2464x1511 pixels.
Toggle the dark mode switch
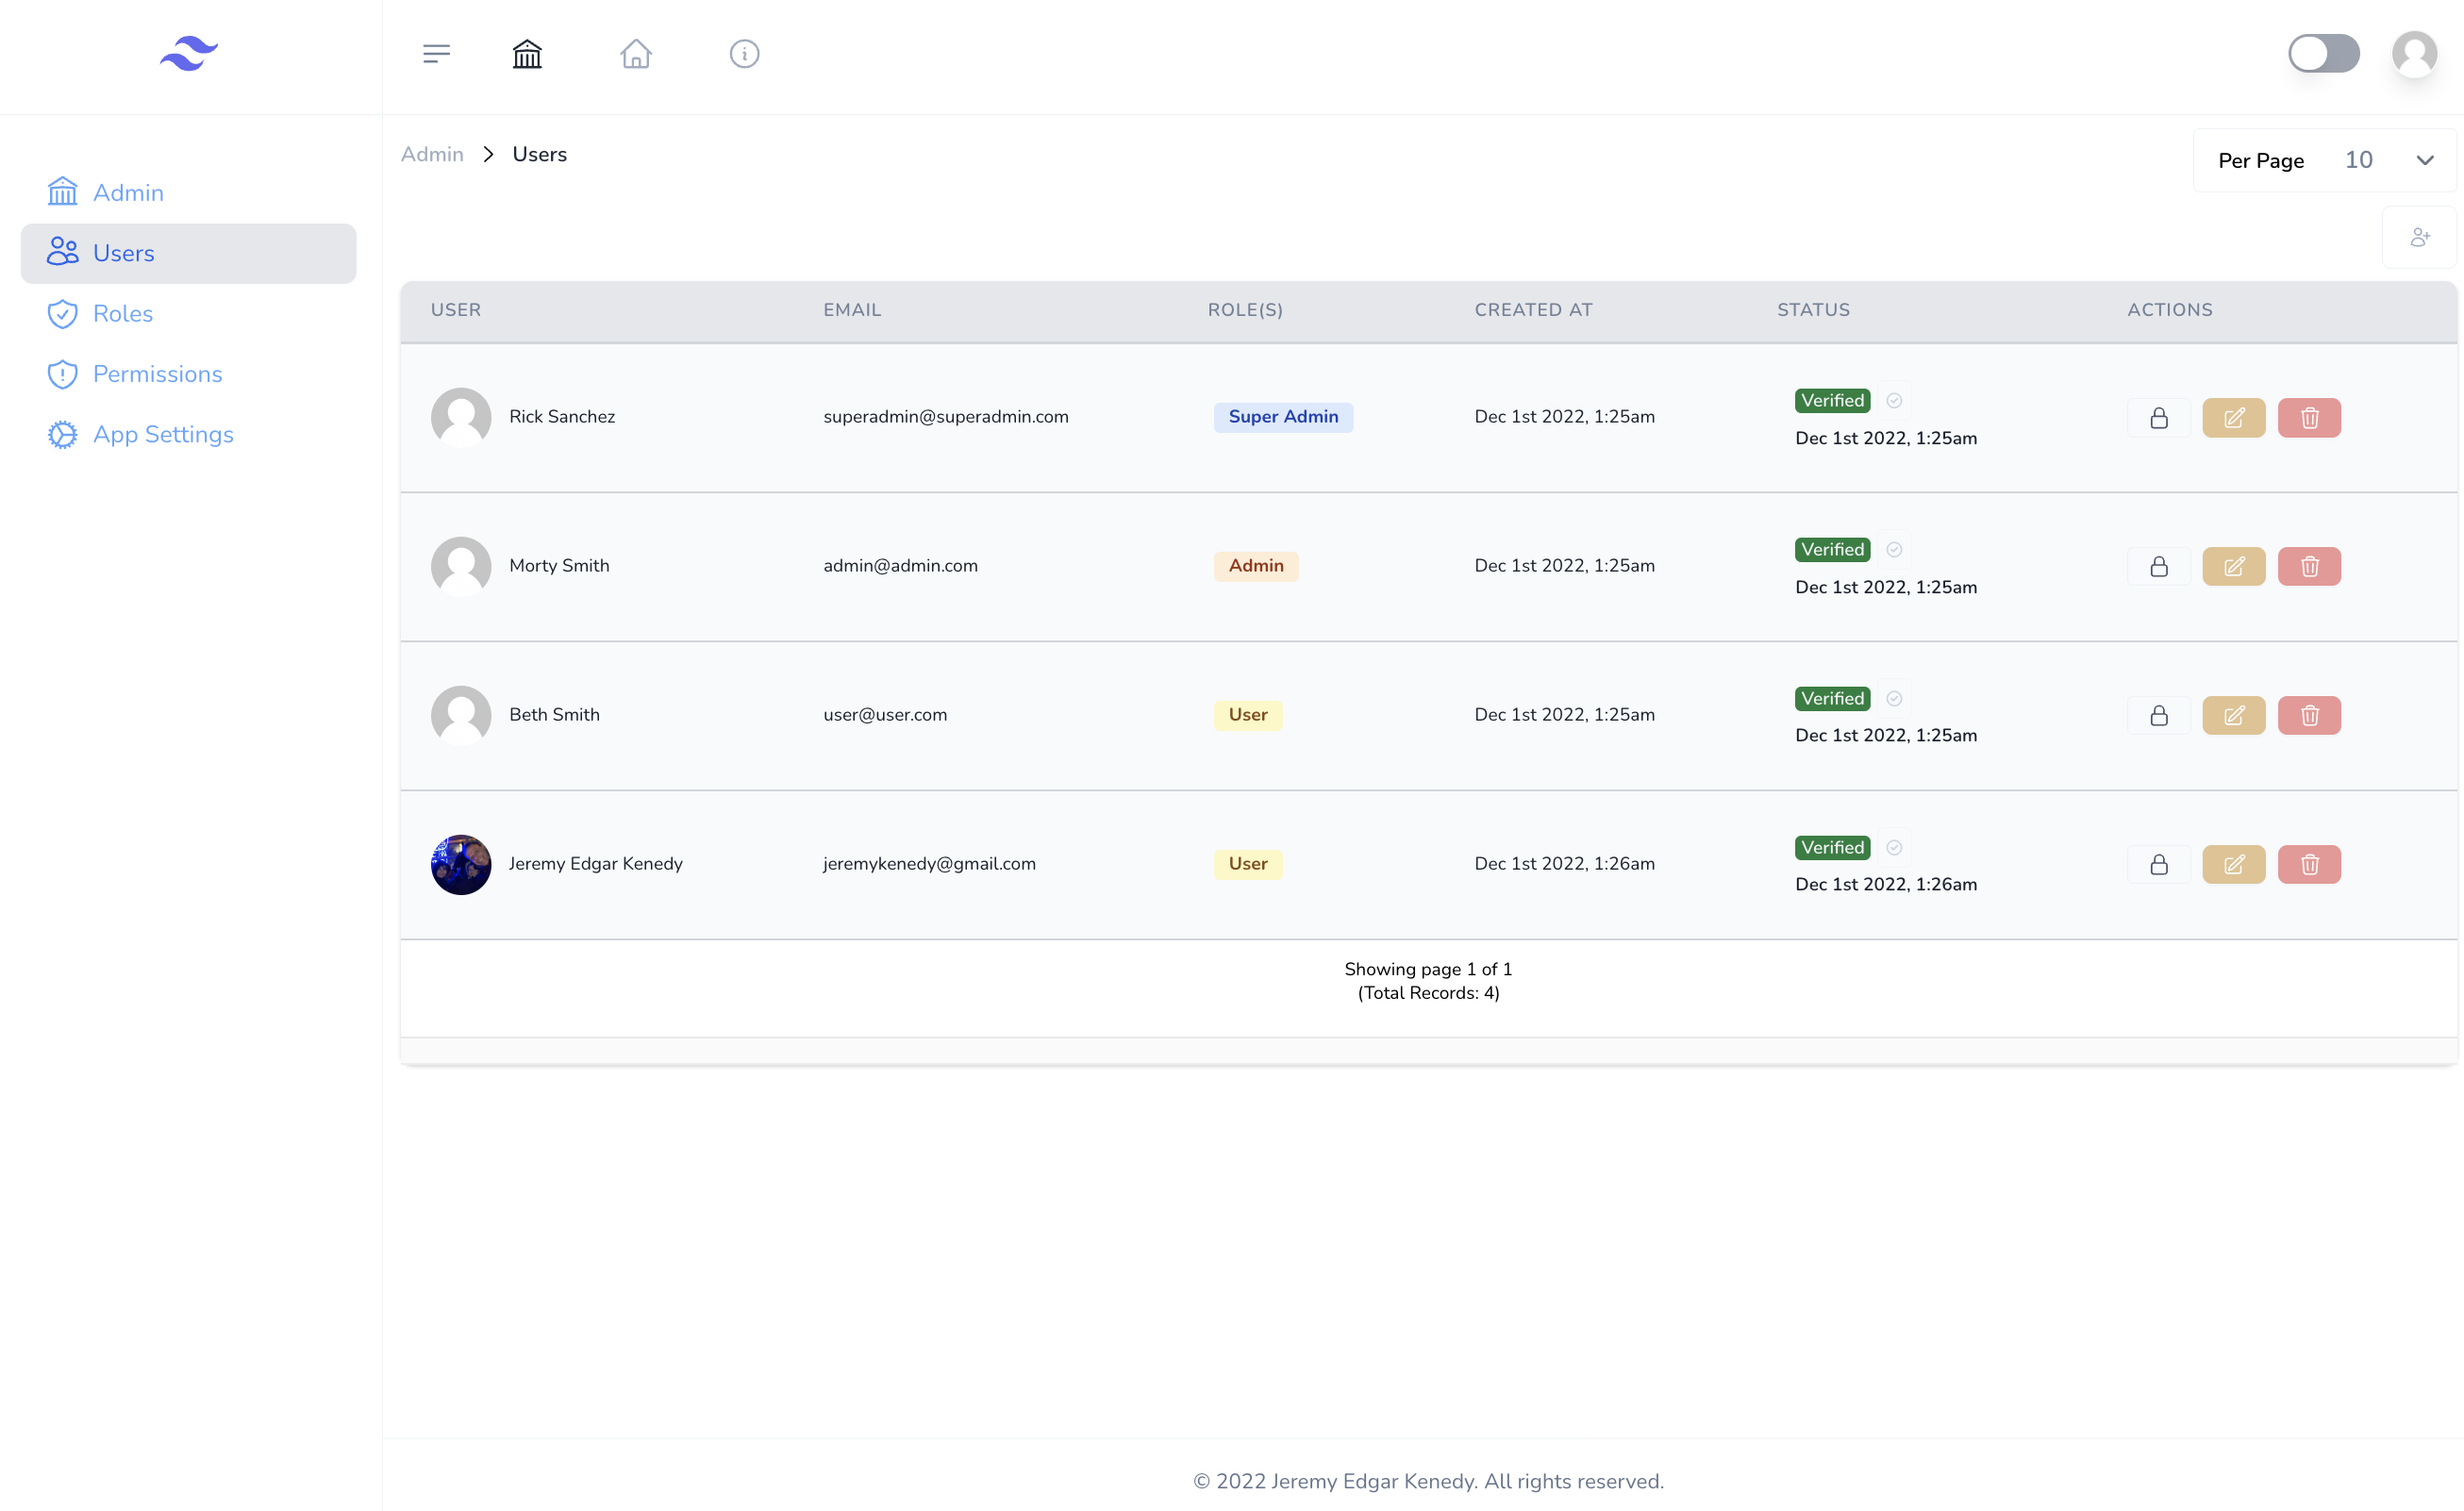point(2323,54)
